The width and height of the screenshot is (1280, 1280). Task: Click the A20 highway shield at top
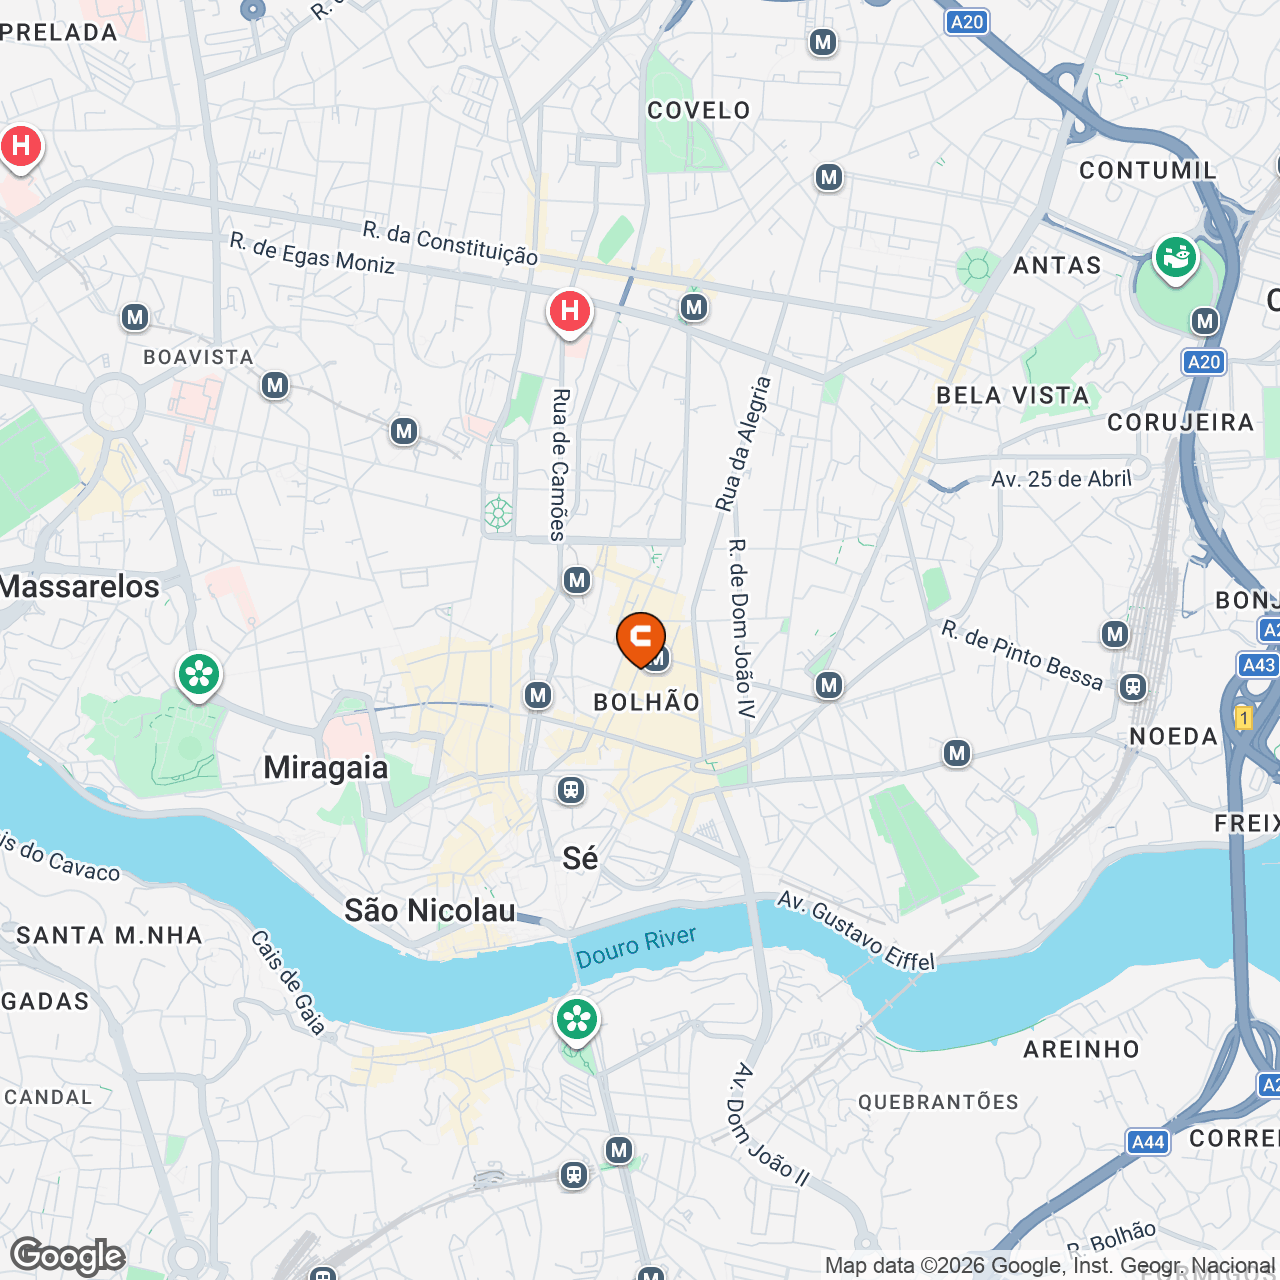click(x=967, y=22)
